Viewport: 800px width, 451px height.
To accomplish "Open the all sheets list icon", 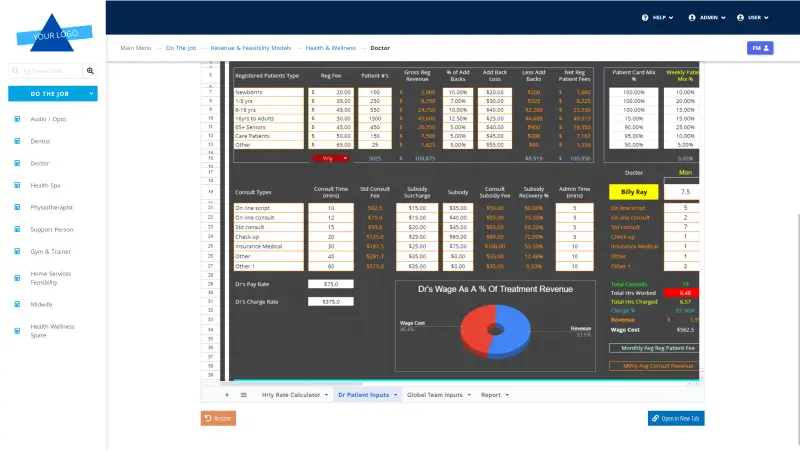I will click(243, 395).
